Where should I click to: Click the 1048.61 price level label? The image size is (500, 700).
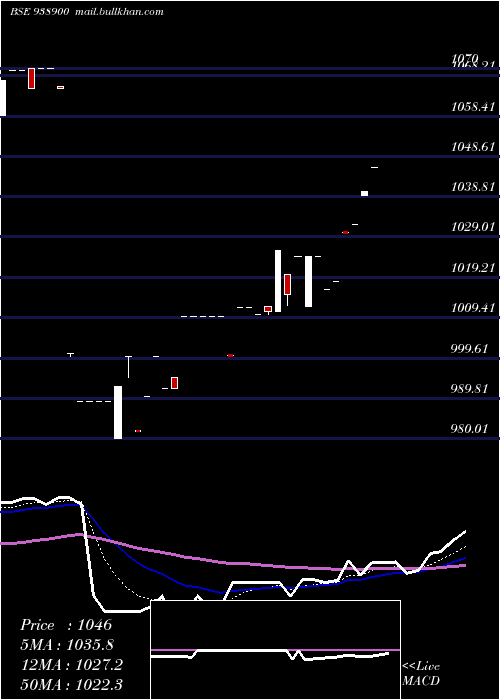473,147
